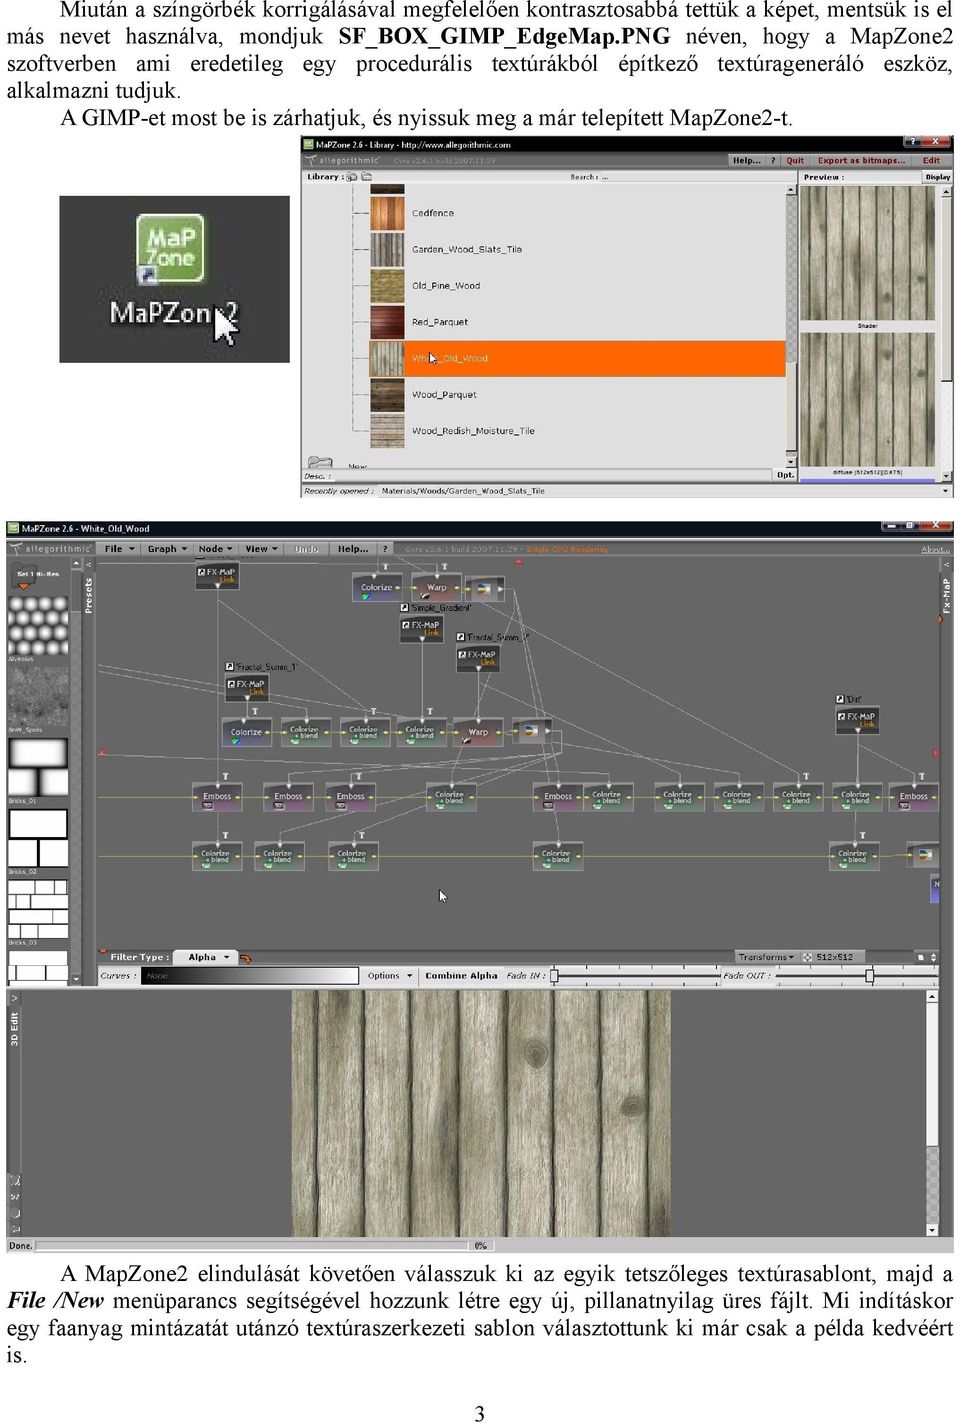Image resolution: width=960 pixels, height=1423 pixels.
Task: Click the first Library icon next to label
Action: [x=352, y=177]
